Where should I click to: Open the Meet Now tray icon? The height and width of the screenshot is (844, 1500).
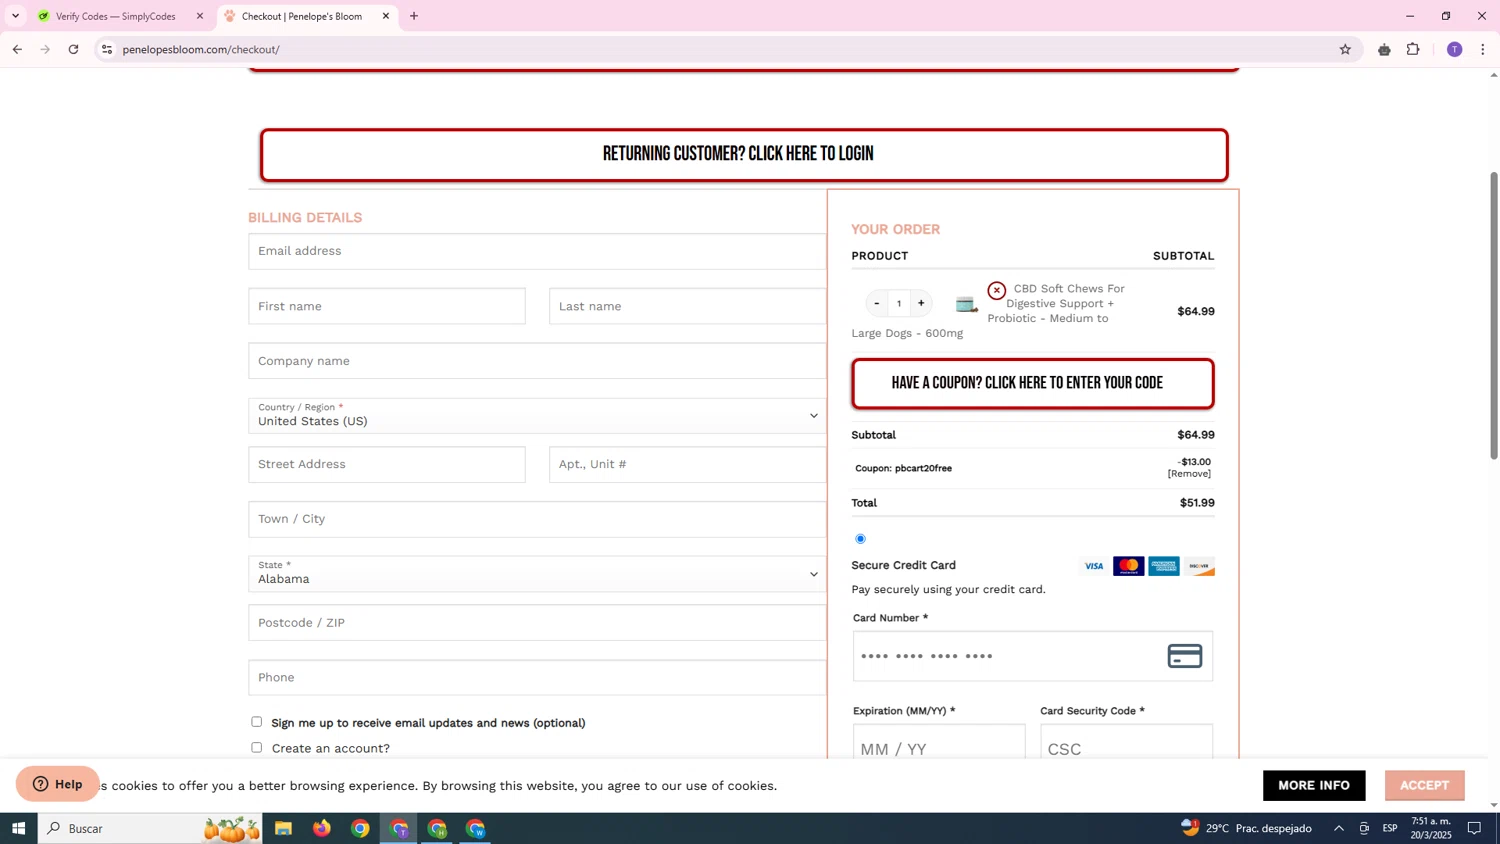click(1364, 828)
